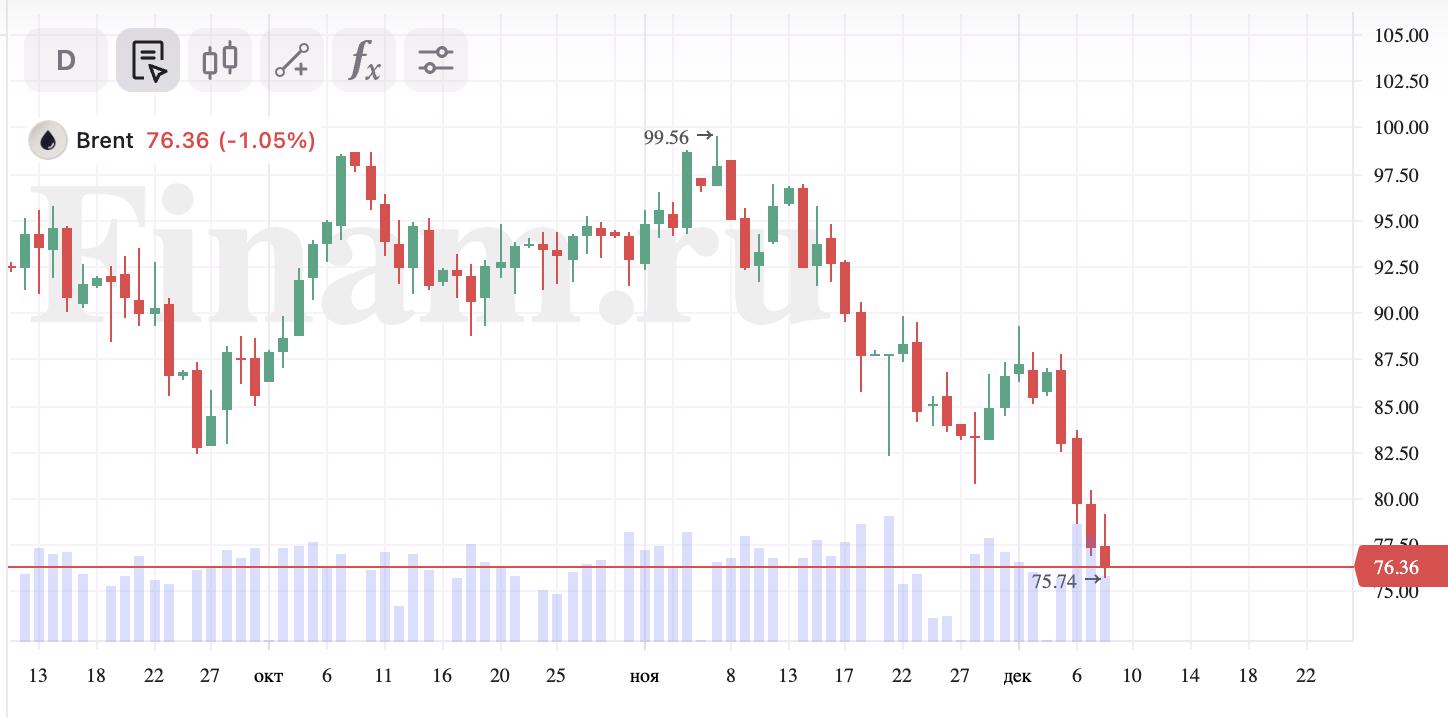Select the candlestick chart type icon
Viewport: 1448px width, 718px height.
219,60
